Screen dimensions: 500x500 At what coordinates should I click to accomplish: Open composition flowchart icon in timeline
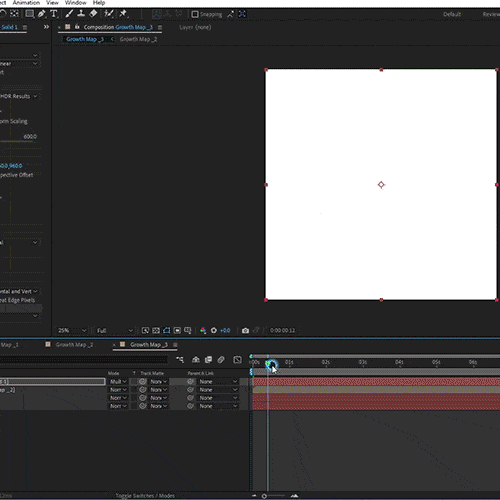180,359
